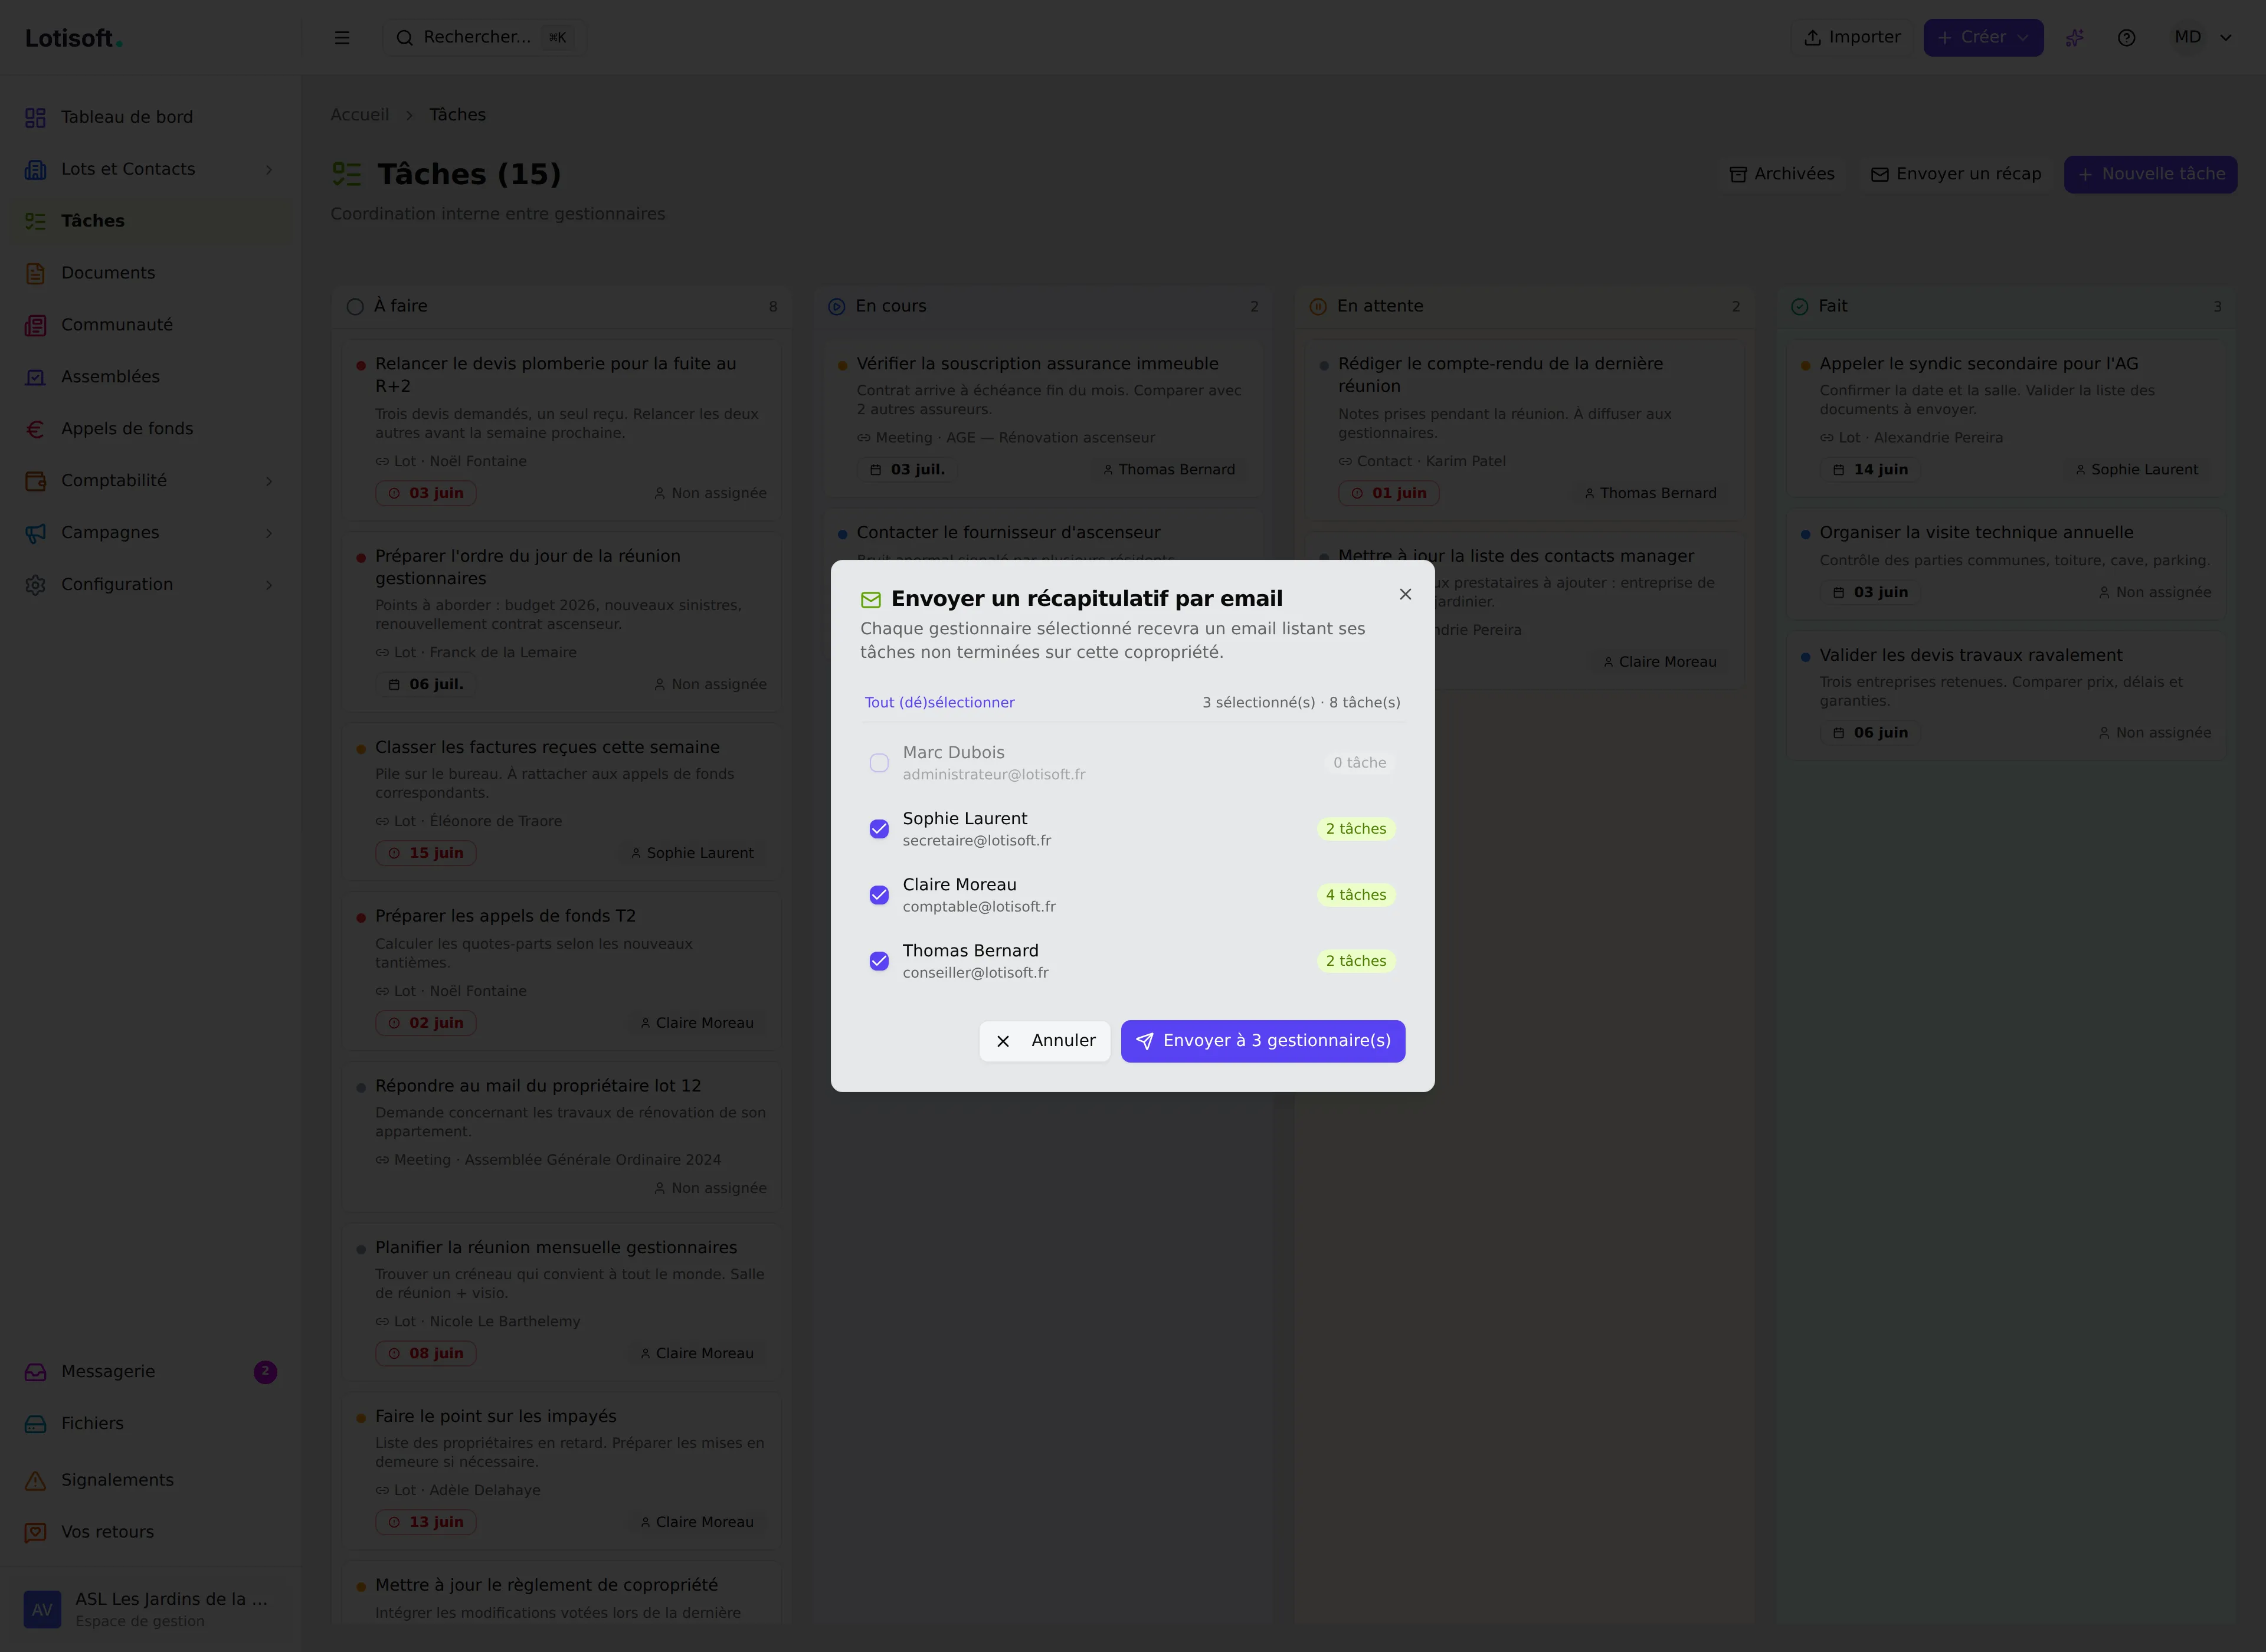Screen dimensions: 2266x1652
Task: Open Tableau de bord in sidebar
Action: point(150,117)
